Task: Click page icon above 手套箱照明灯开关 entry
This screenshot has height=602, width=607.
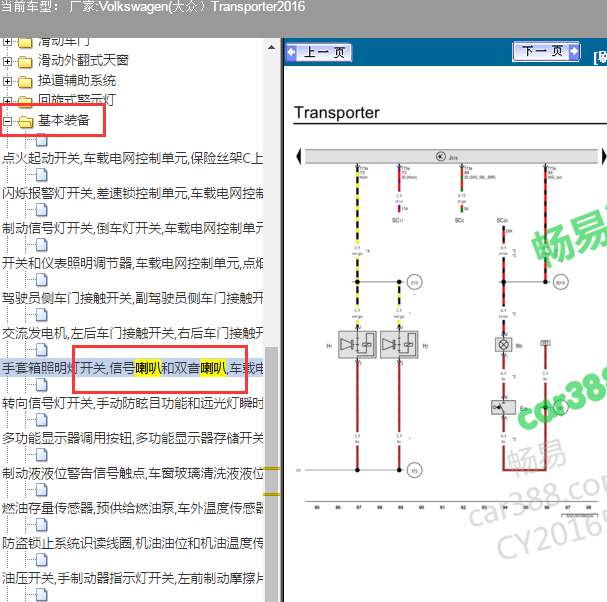Action: (x=42, y=350)
